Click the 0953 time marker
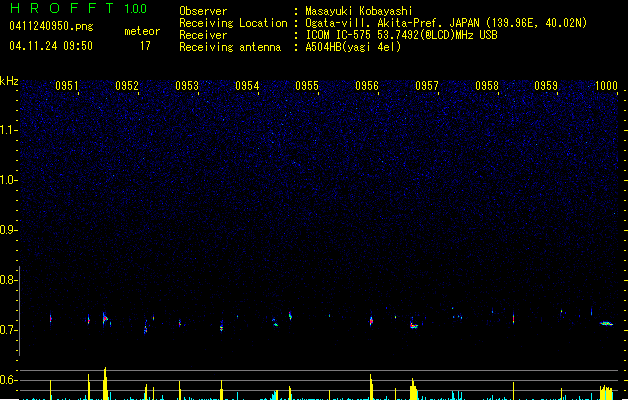The image size is (629, 400). (x=187, y=86)
